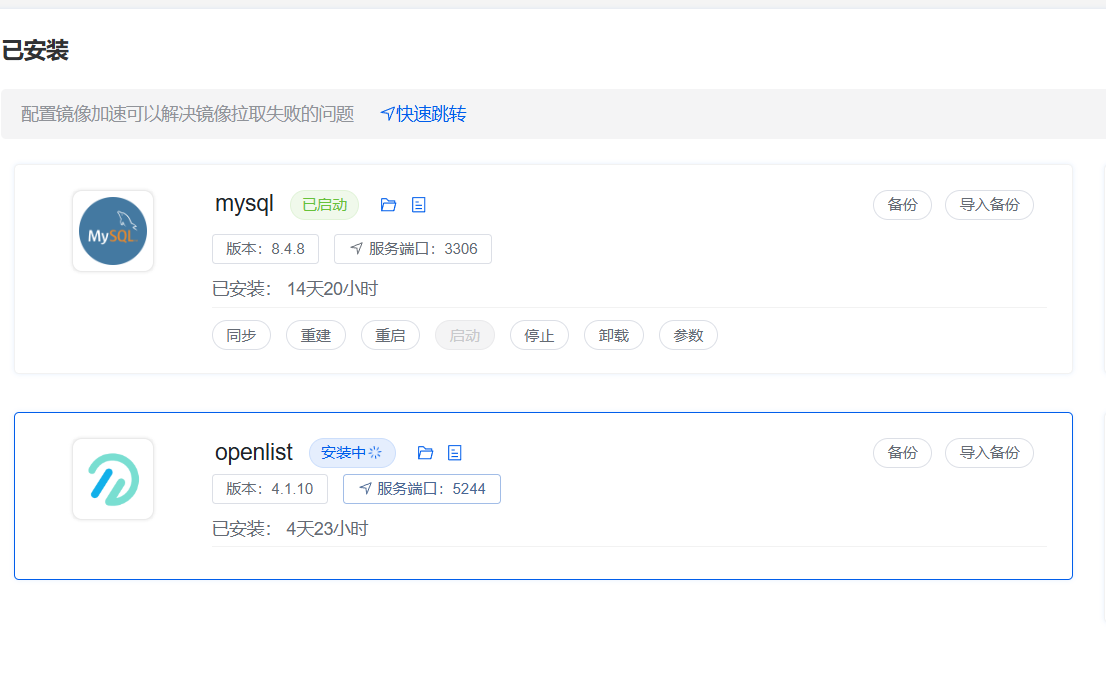Screen dimensions: 1106x699
Task: Jump to openlist 服务端口 5244
Action: click(421, 489)
